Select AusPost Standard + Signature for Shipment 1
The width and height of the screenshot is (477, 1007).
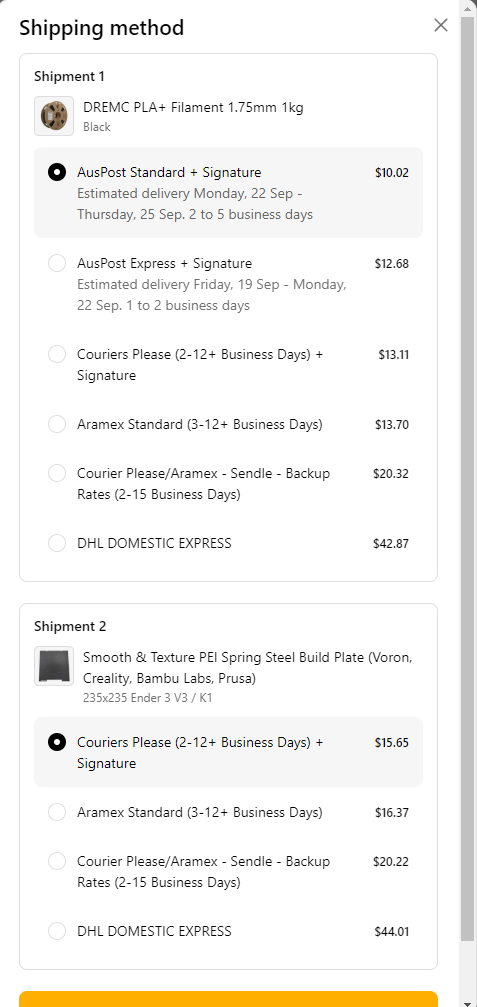229,193
